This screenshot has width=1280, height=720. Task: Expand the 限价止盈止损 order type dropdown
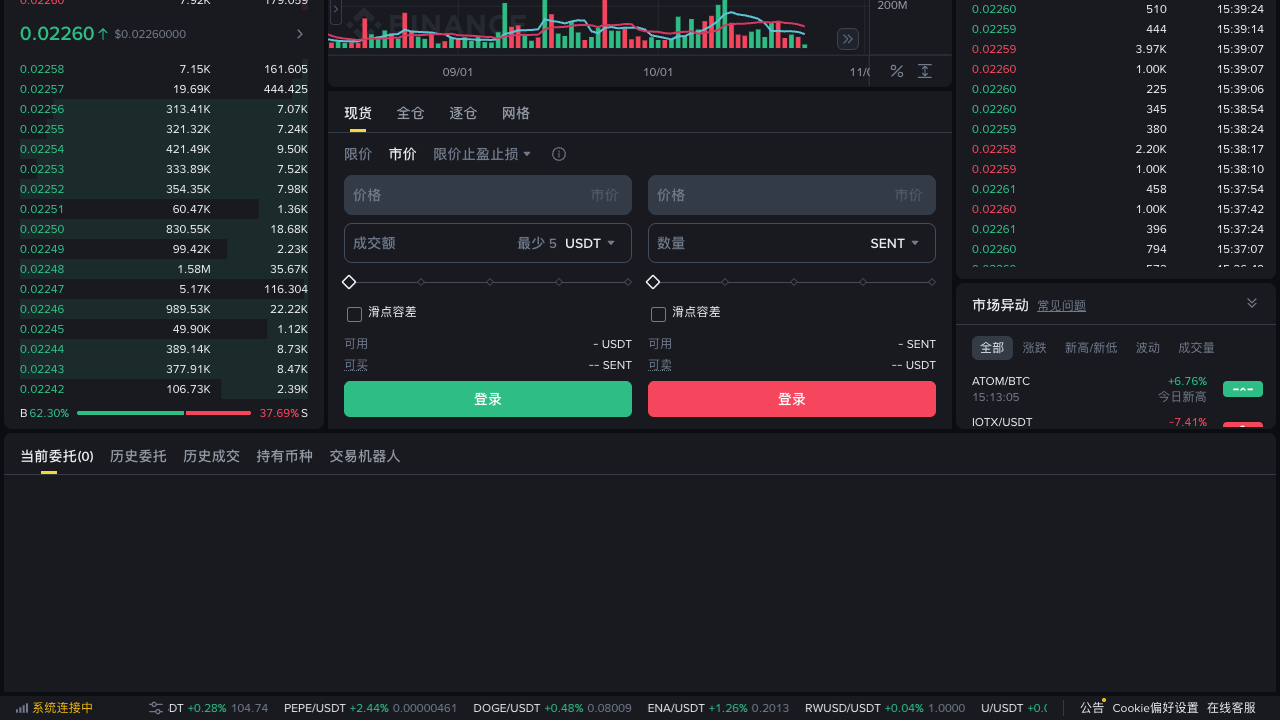point(482,154)
